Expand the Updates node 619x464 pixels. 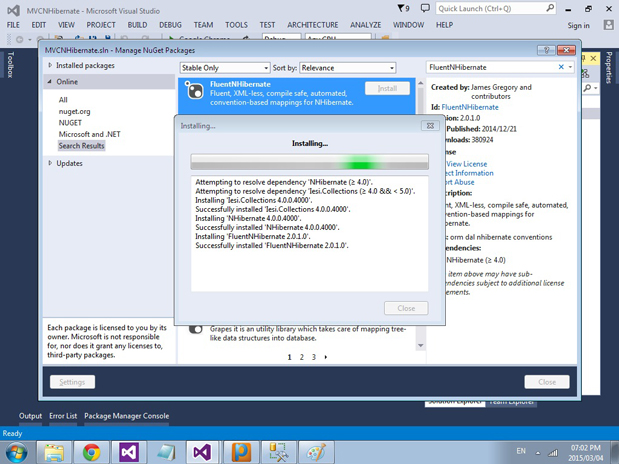[50, 163]
